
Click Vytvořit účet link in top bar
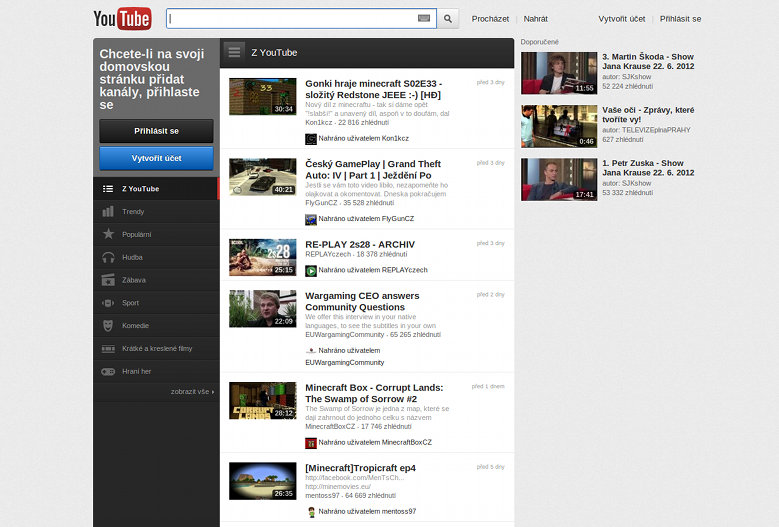click(x=622, y=19)
